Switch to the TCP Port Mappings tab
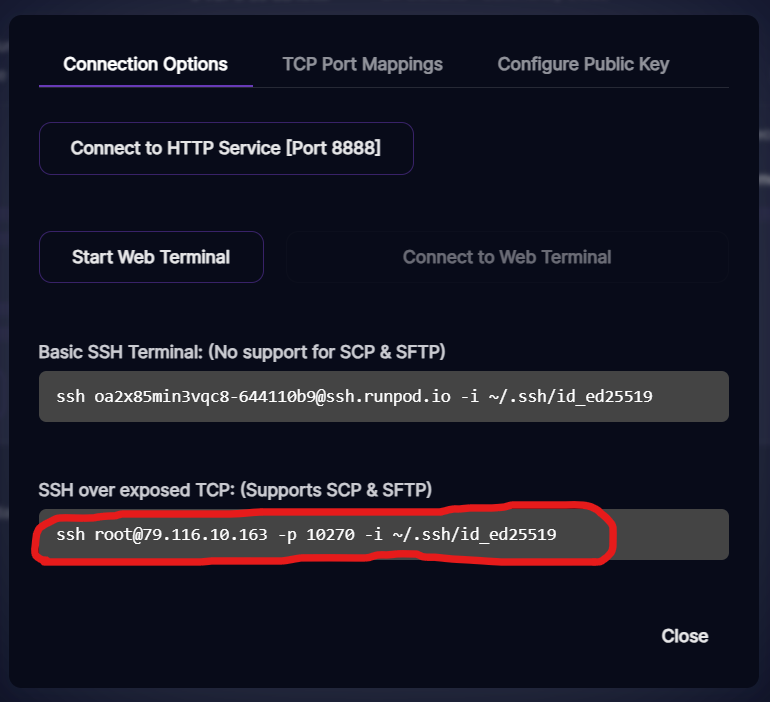This screenshot has height=702, width=770. click(362, 64)
